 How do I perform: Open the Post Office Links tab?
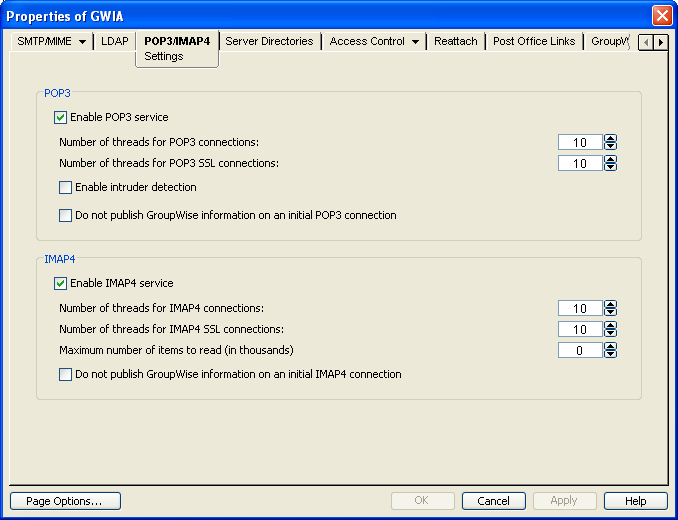[534, 41]
